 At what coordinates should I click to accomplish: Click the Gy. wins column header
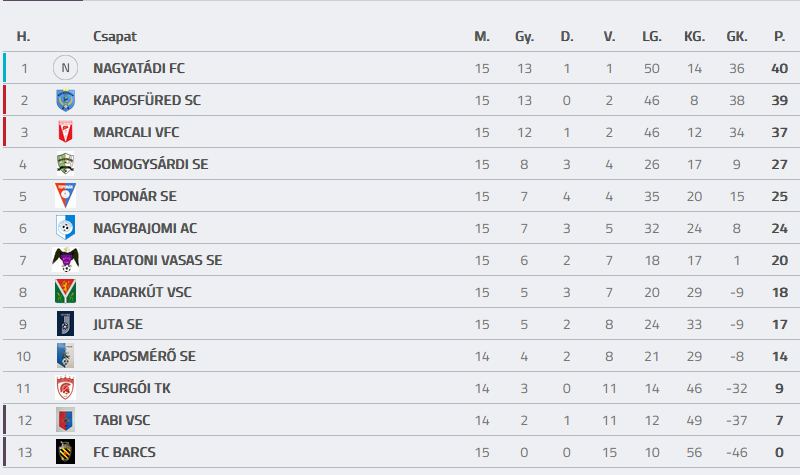tap(524, 37)
